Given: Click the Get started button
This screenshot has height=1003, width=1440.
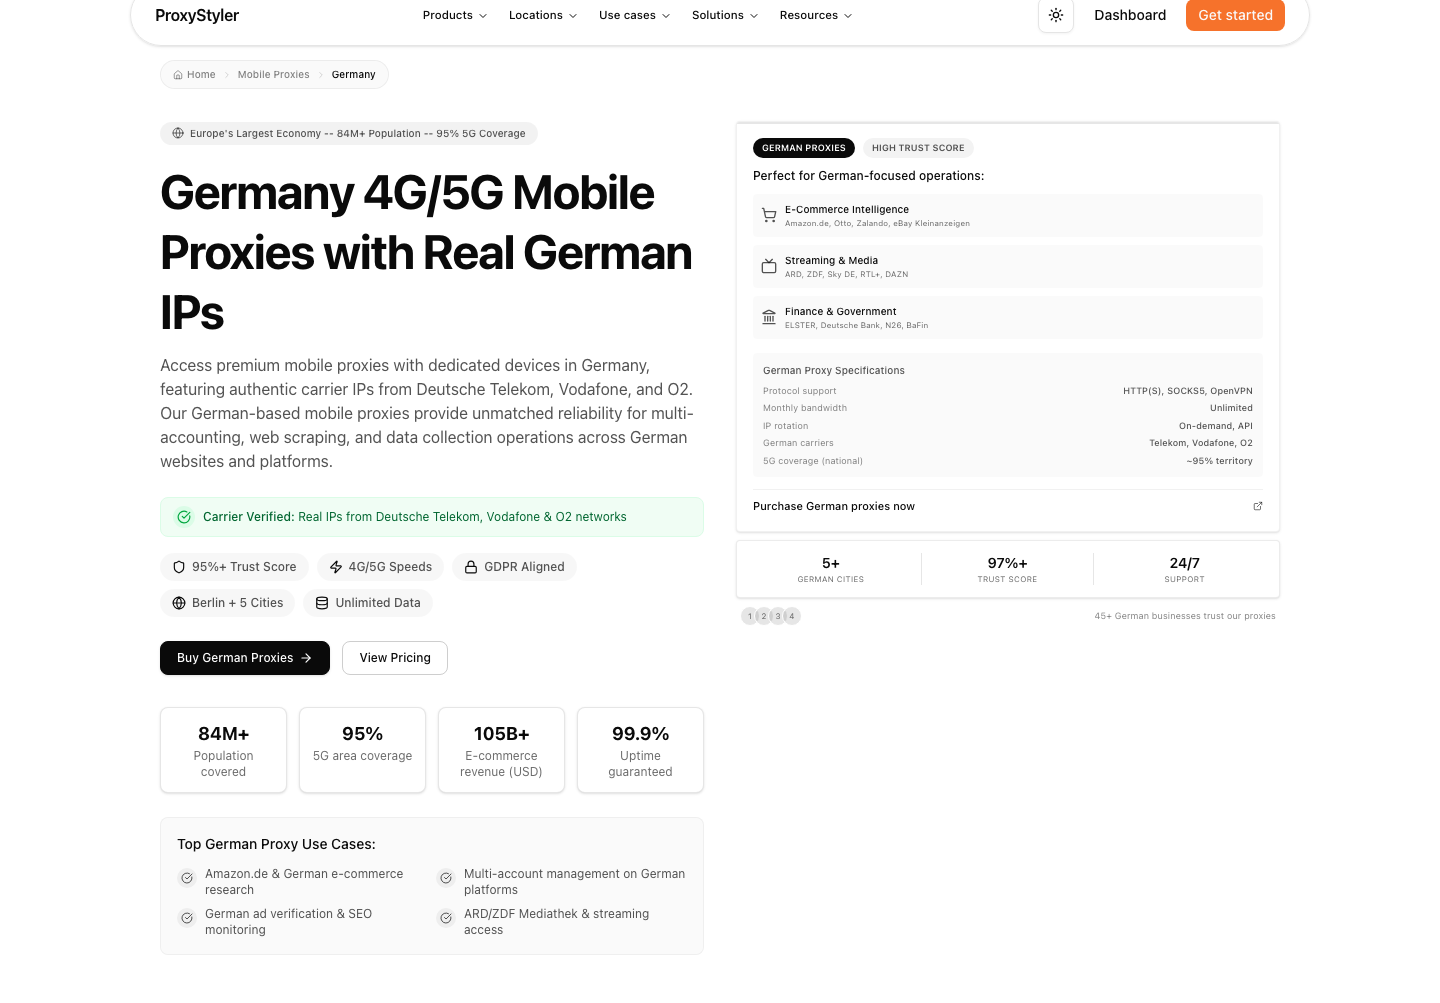Looking at the screenshot, I should (x=1235, y=15).
